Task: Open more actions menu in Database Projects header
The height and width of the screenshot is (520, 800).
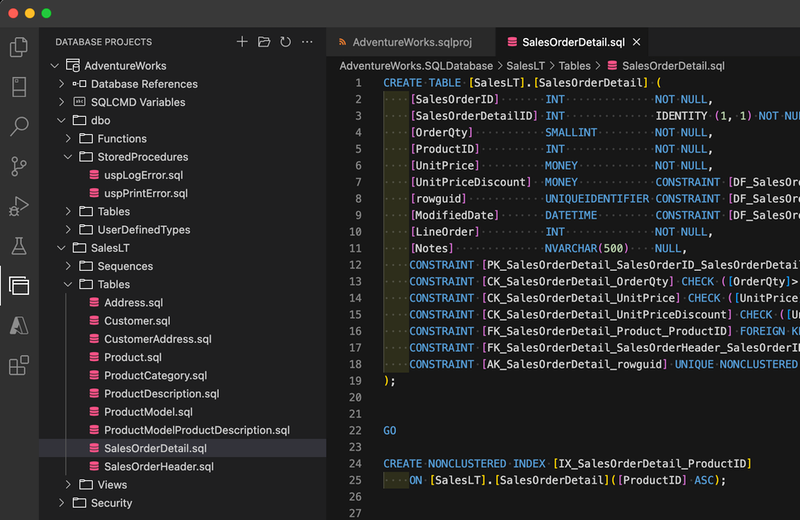Action: pos(308,42)
